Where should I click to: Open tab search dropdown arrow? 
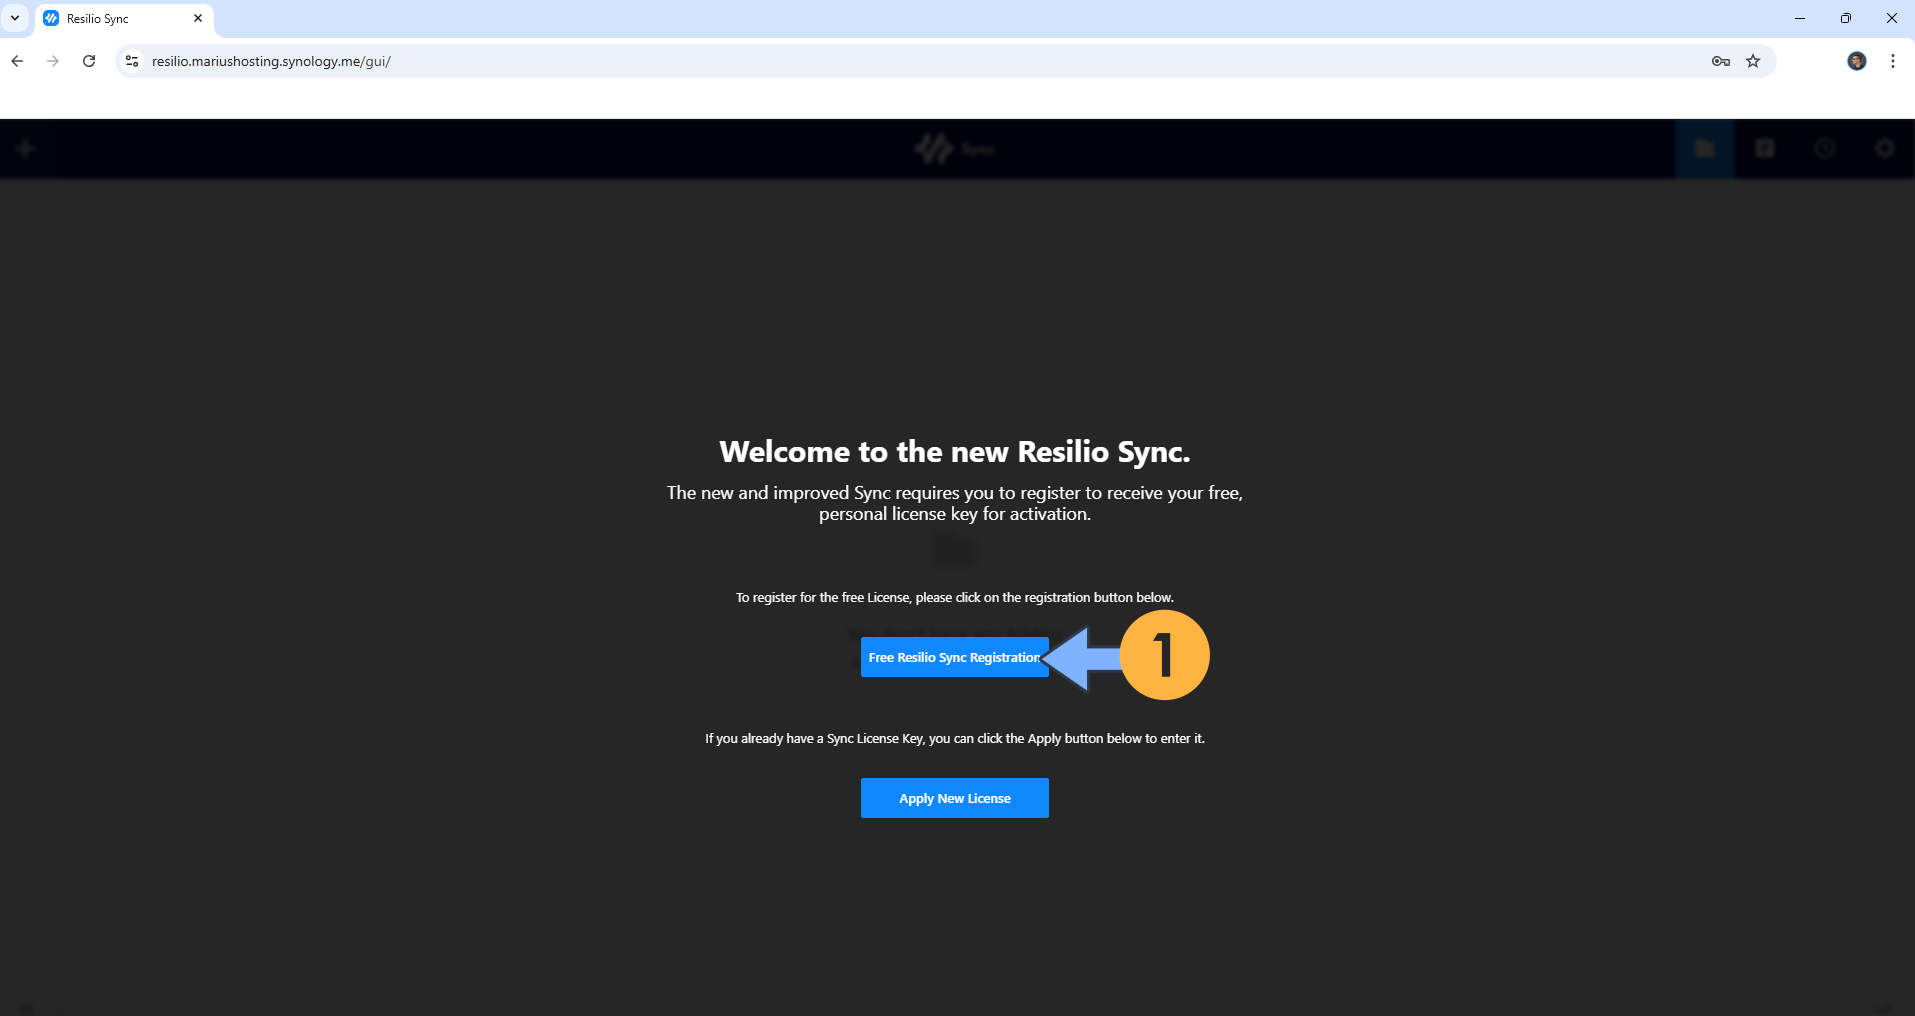click(x=15, y=18)
